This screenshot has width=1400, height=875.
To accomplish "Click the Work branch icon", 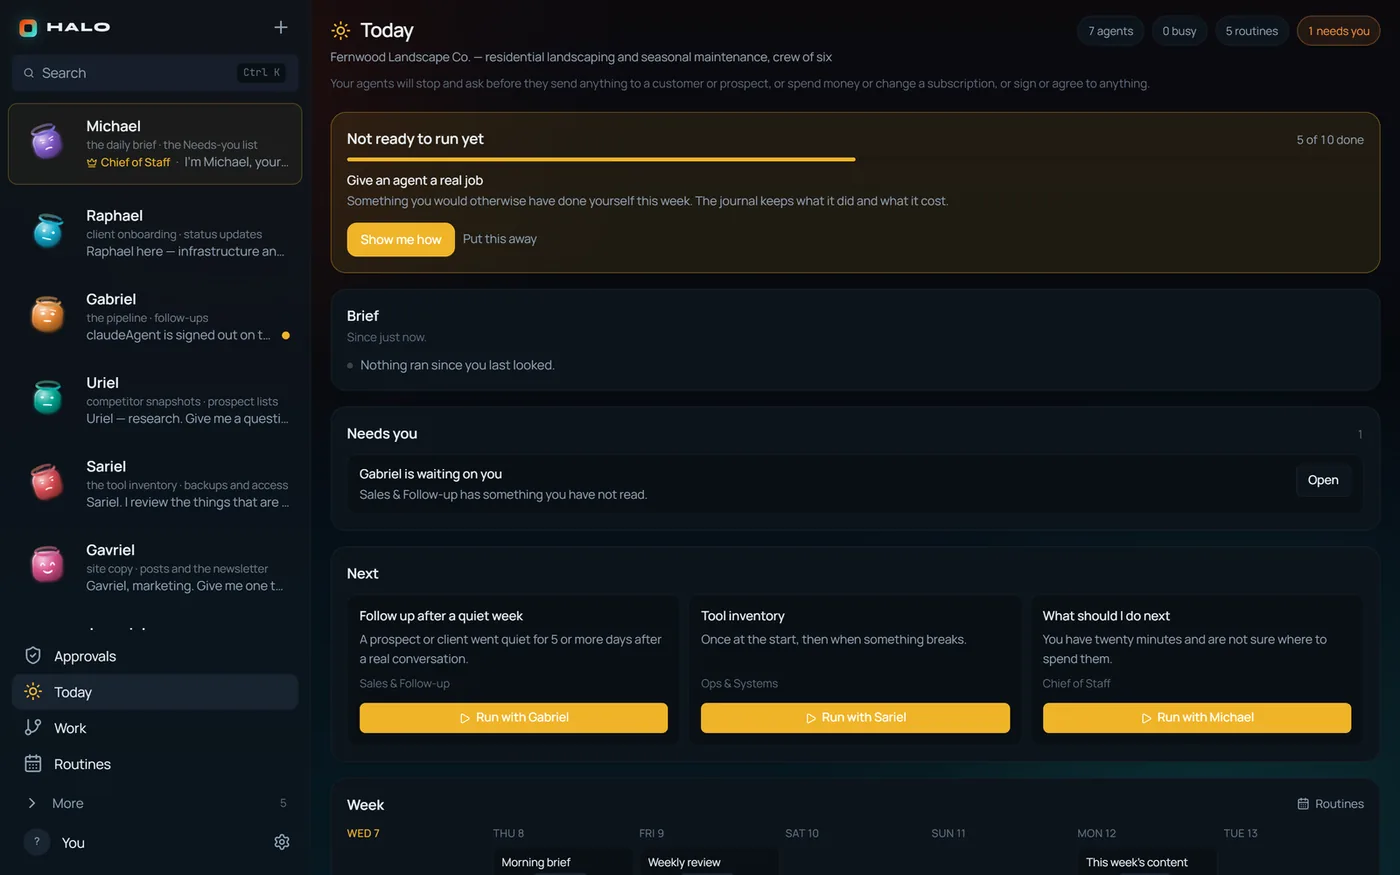I will coord(33,728).
